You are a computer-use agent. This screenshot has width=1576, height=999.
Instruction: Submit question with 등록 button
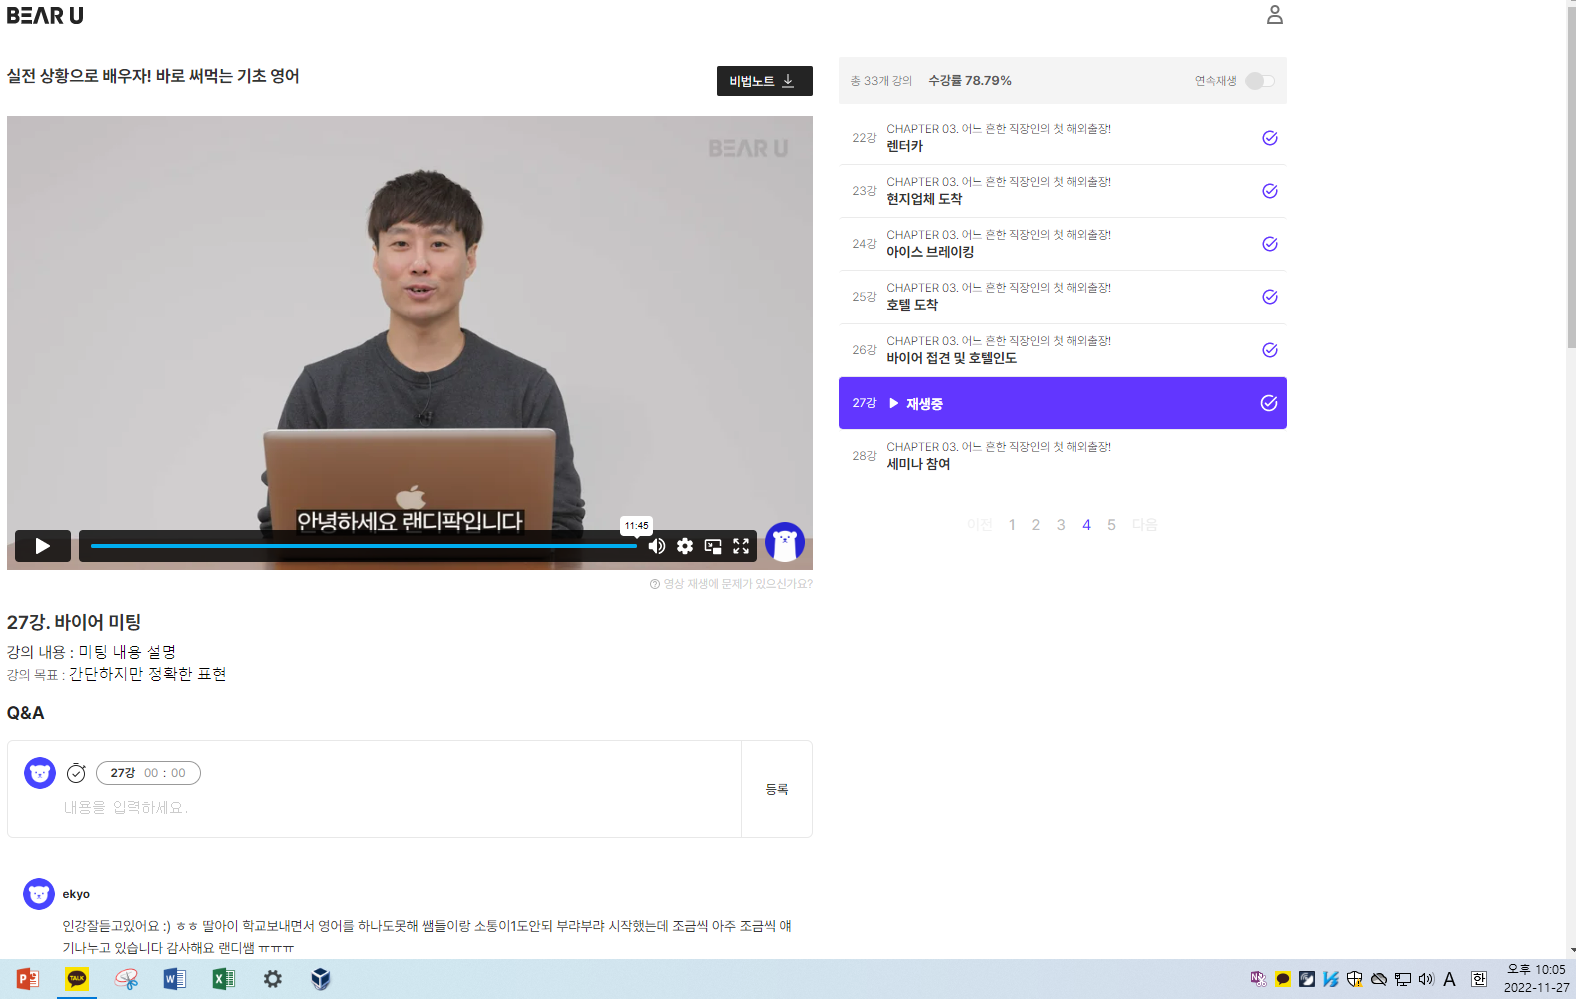777,789
